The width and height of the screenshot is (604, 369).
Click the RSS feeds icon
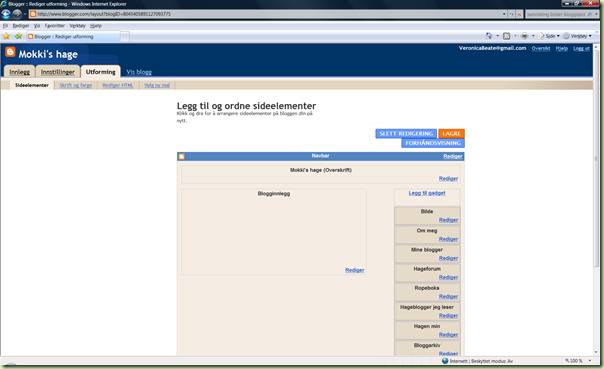coord(507,36)
